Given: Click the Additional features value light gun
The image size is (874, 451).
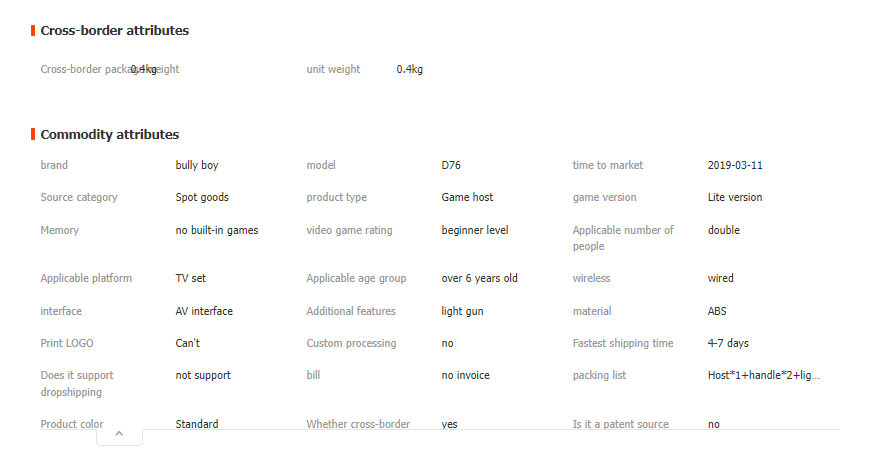Looking at the screenshot, I should tap(462, 311).
